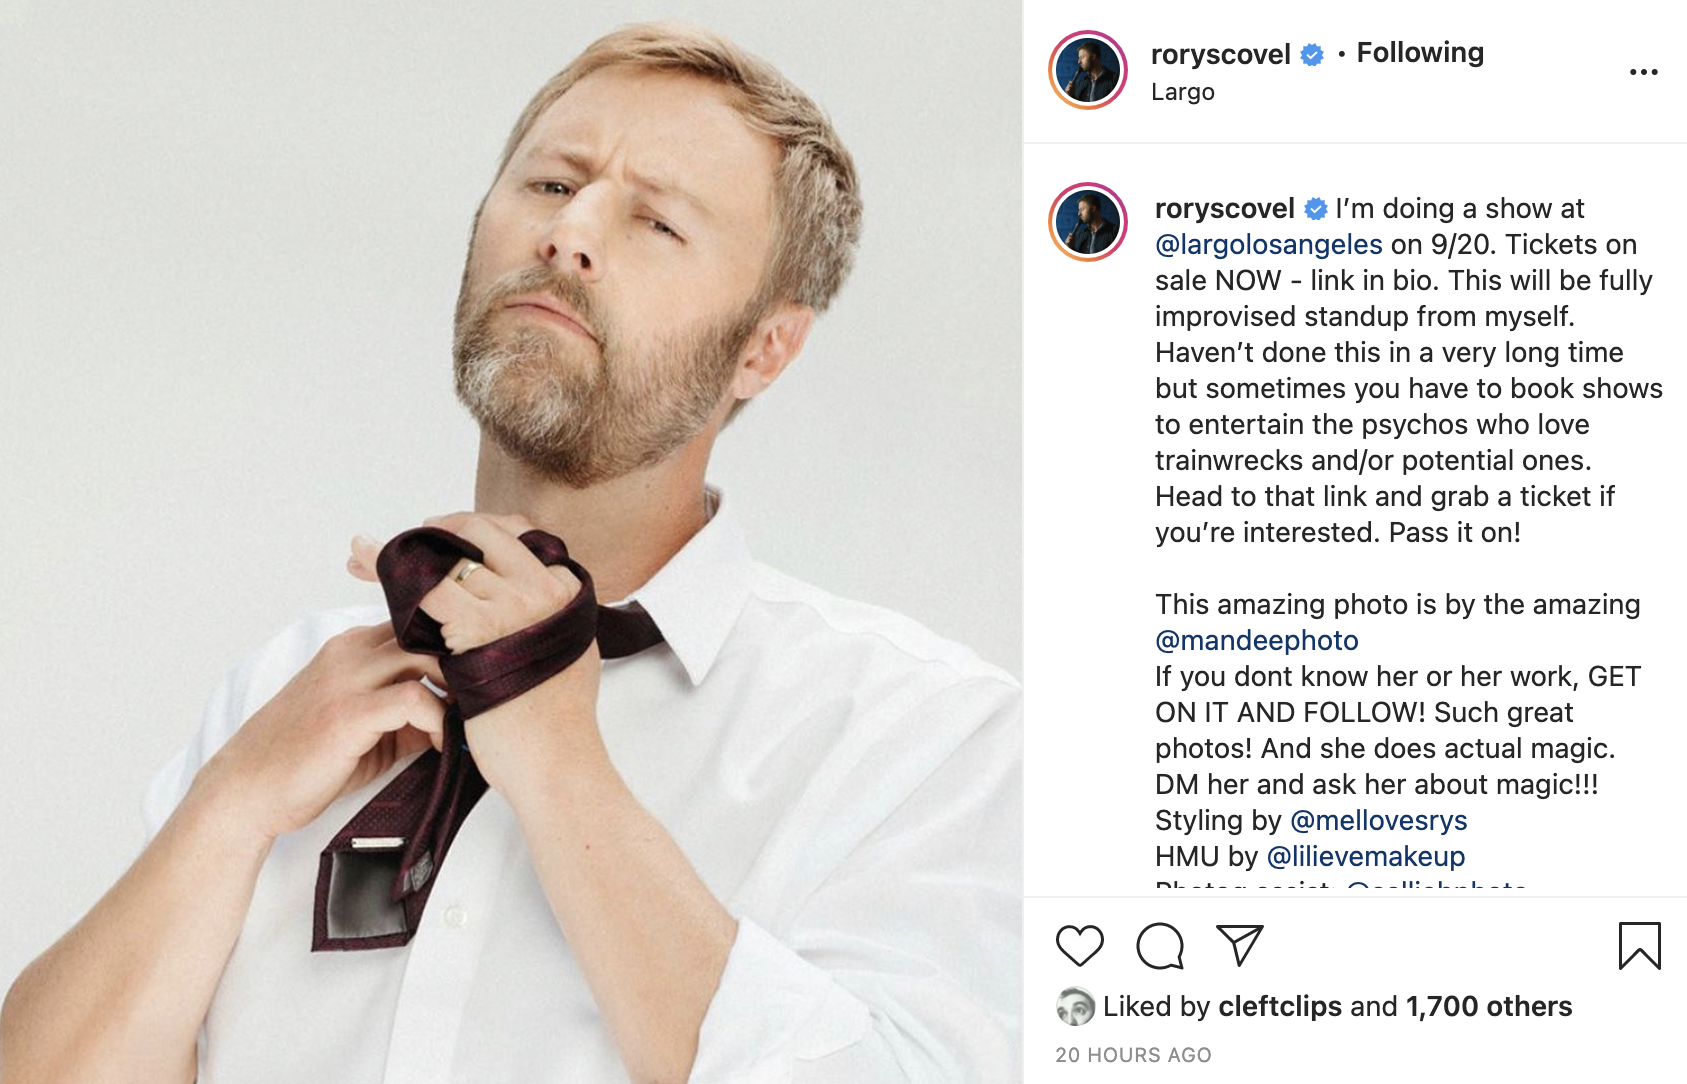This screenshot has width=1687, height=1084.
Task: Click the liker's small avatar thumbnail
Action: 1075,1006
